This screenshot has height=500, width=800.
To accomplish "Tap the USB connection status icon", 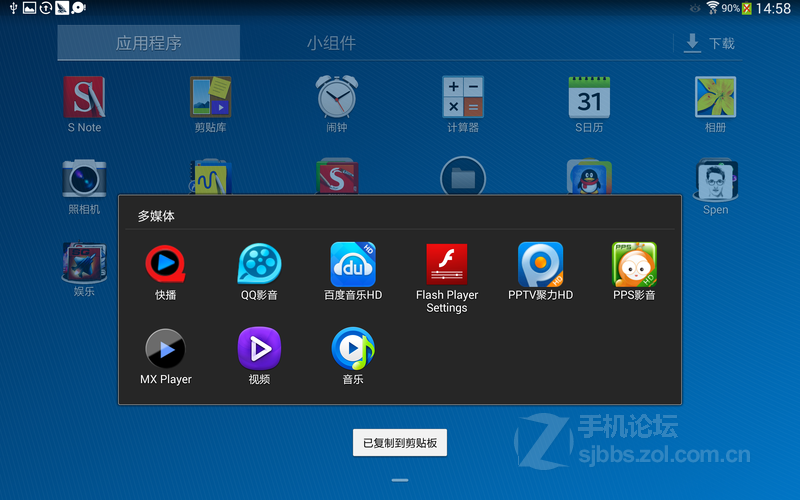I will tap(13, 8).
